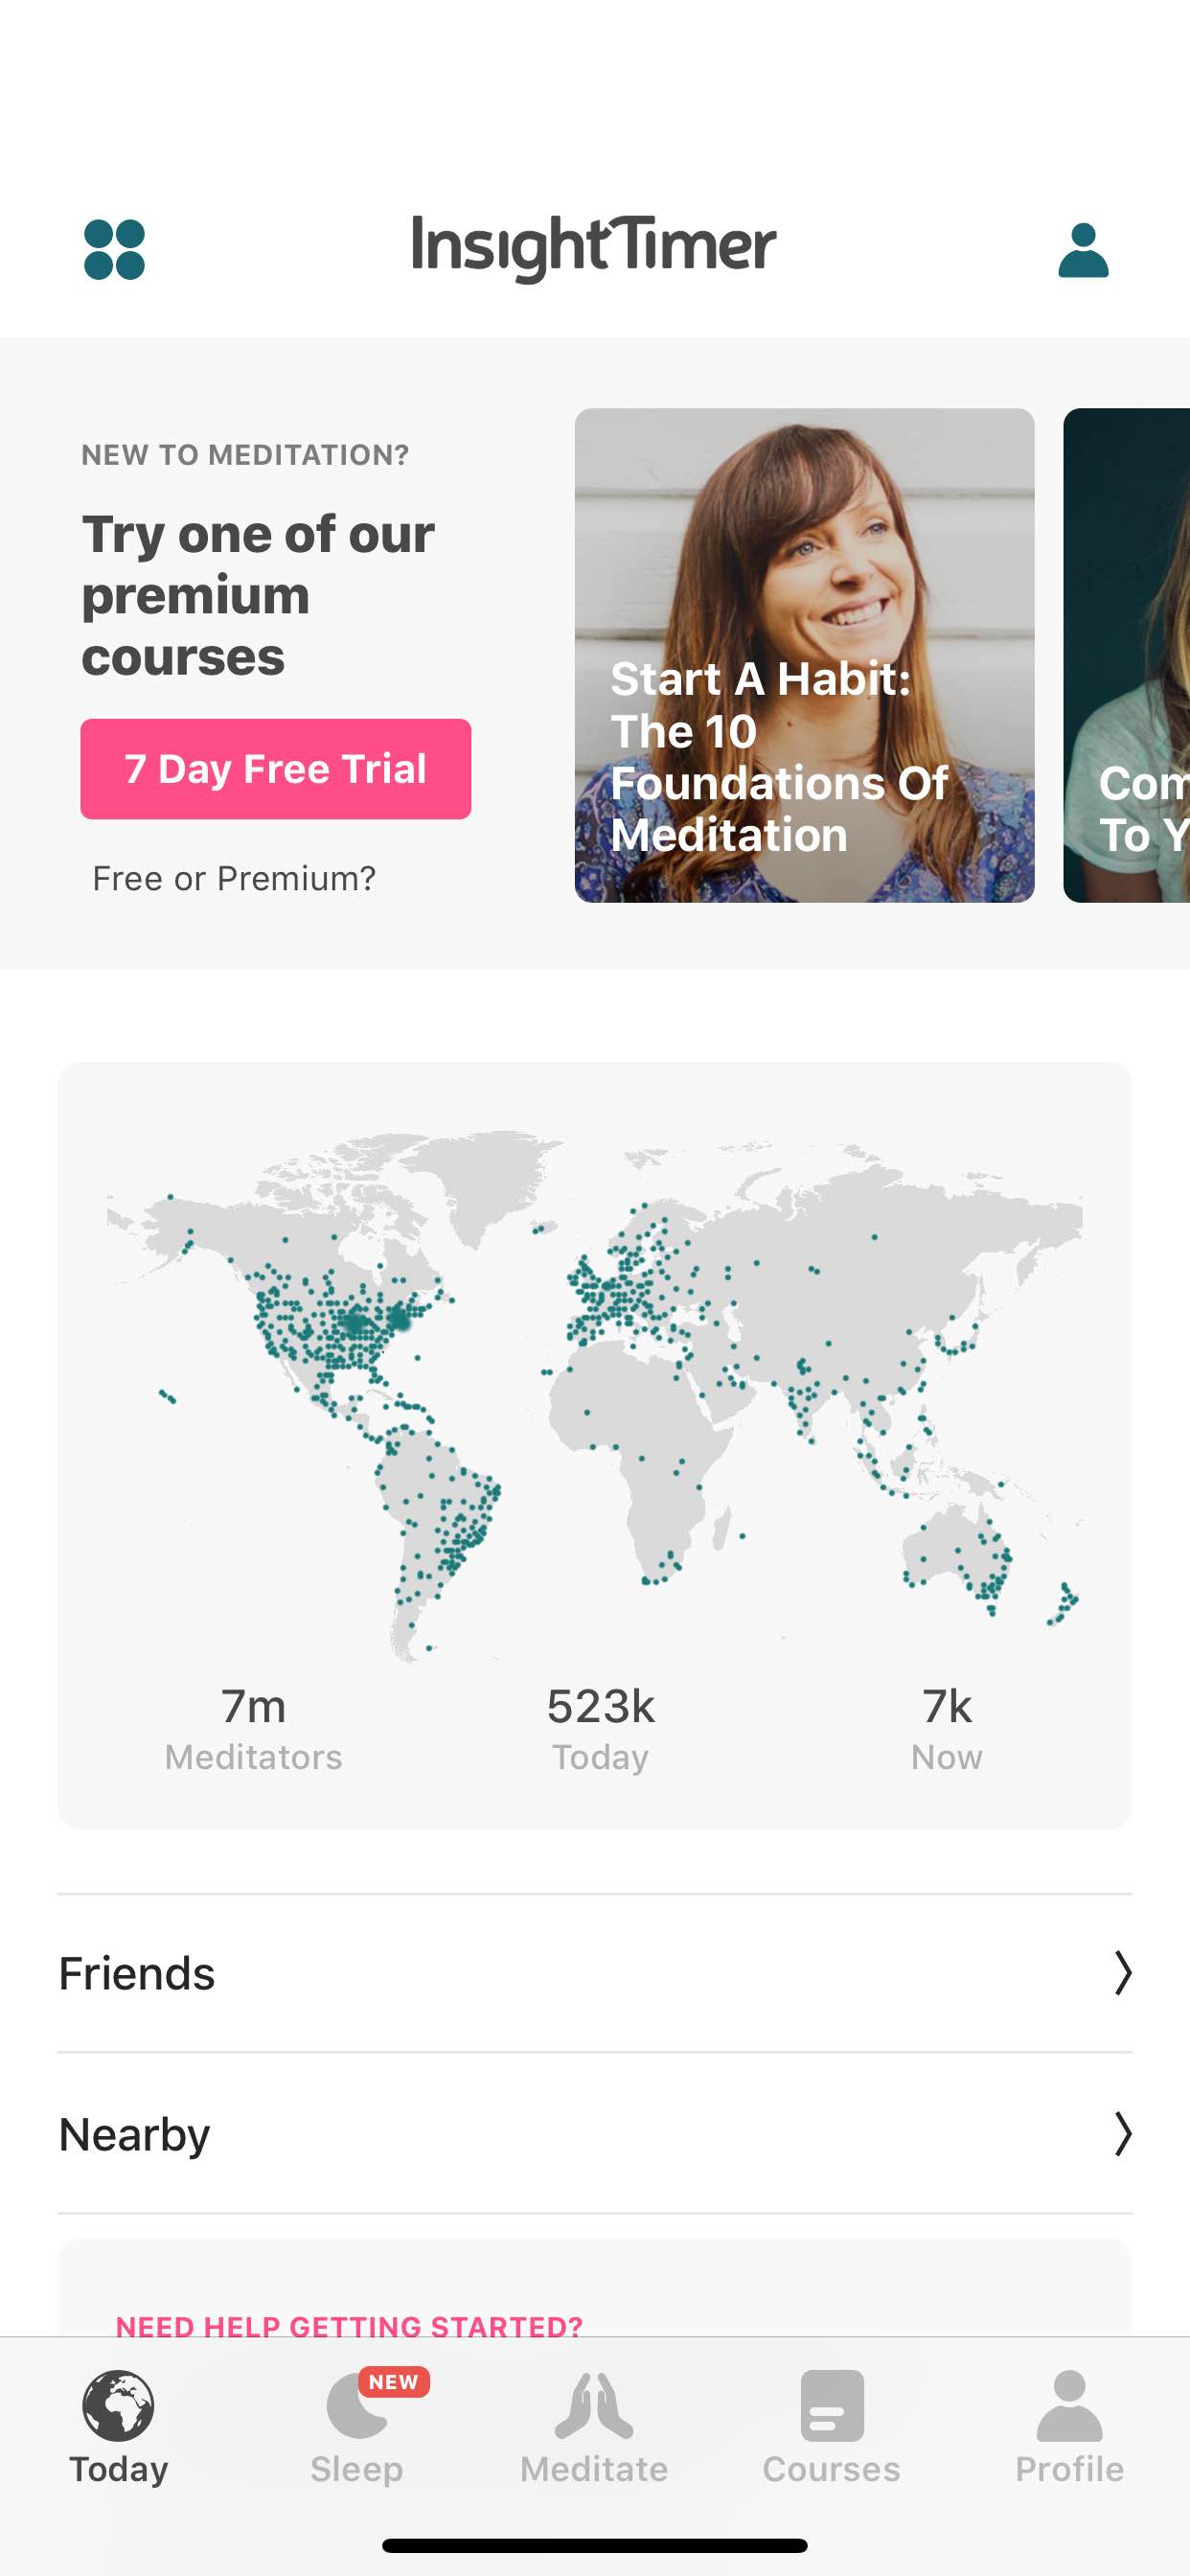The height and width of the screenshot is (2576, 1190).
Task: Open the Nearby list row
Action: tap(595, 2133)
